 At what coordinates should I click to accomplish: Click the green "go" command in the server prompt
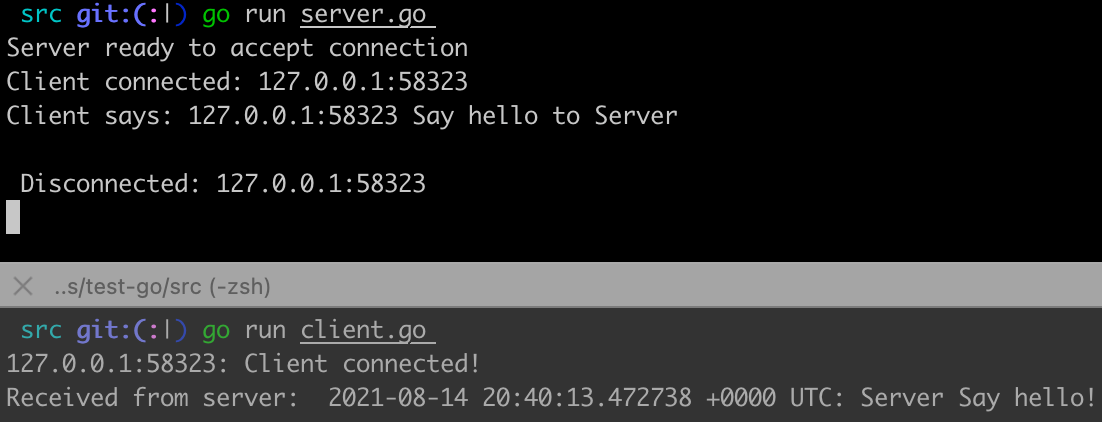coord(215,15)
